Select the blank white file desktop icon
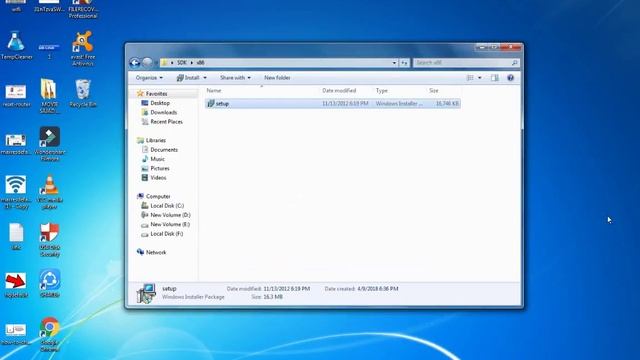The width and height of the screenshot is (640, 360). (x=16, y=236)
